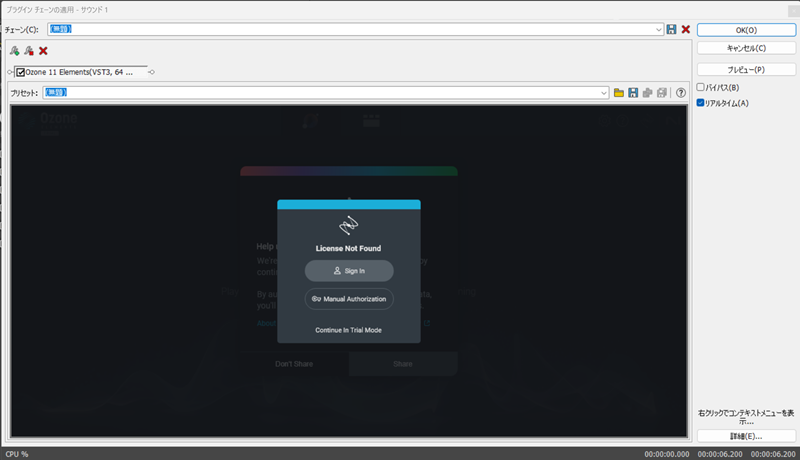The height and width of the screenshot is (460, 800).
Task: Click the red X below the chain field
Action: coord(43,50)
